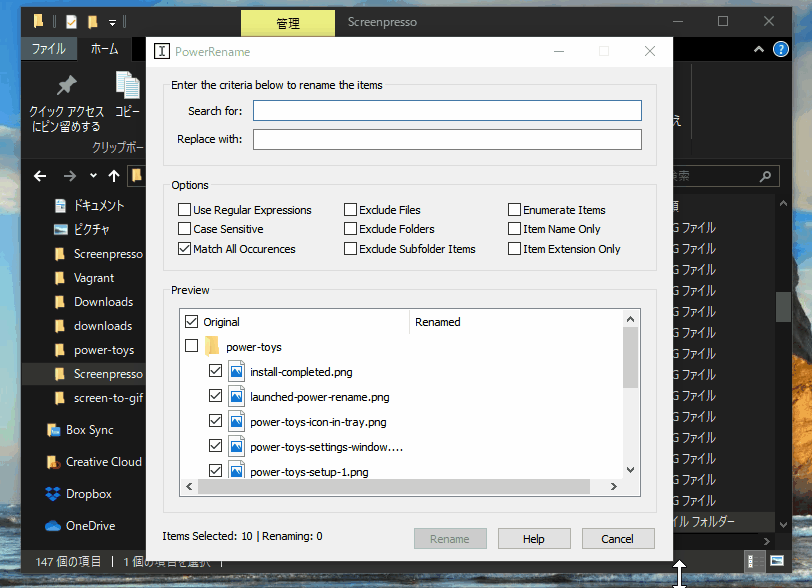812x588 pixels.
Task: Click the up arrow navigation button
Action: [114, 176]
